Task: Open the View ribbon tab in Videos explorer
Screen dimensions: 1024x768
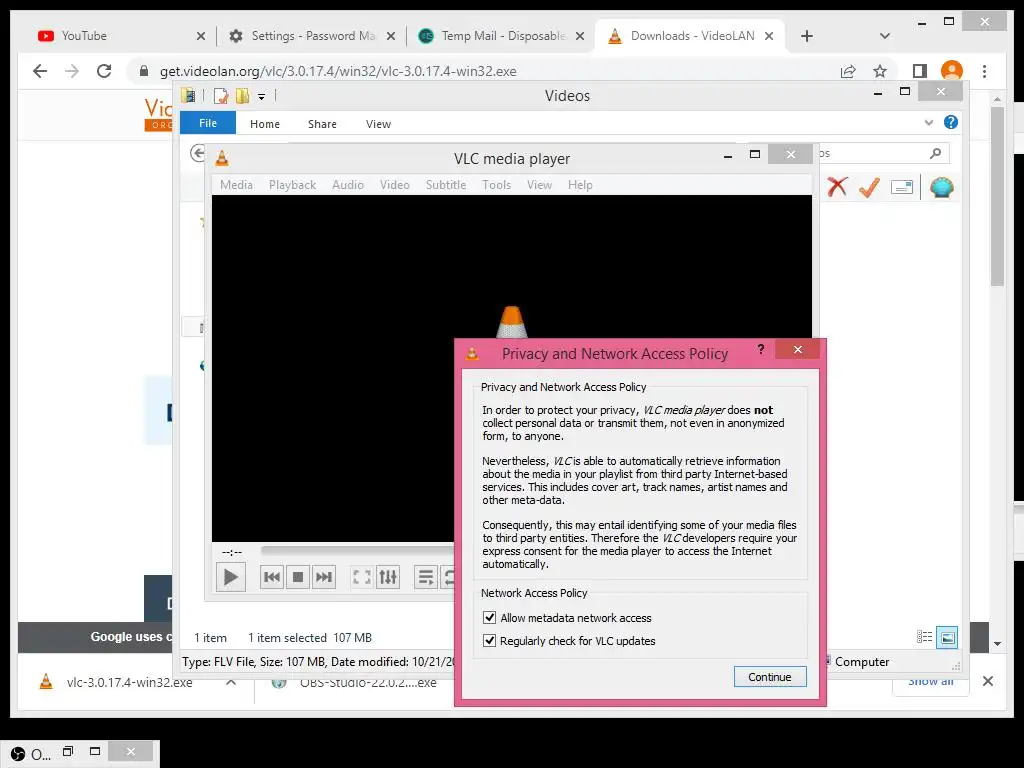Action: pyautogui.click(x=378, y=123)
